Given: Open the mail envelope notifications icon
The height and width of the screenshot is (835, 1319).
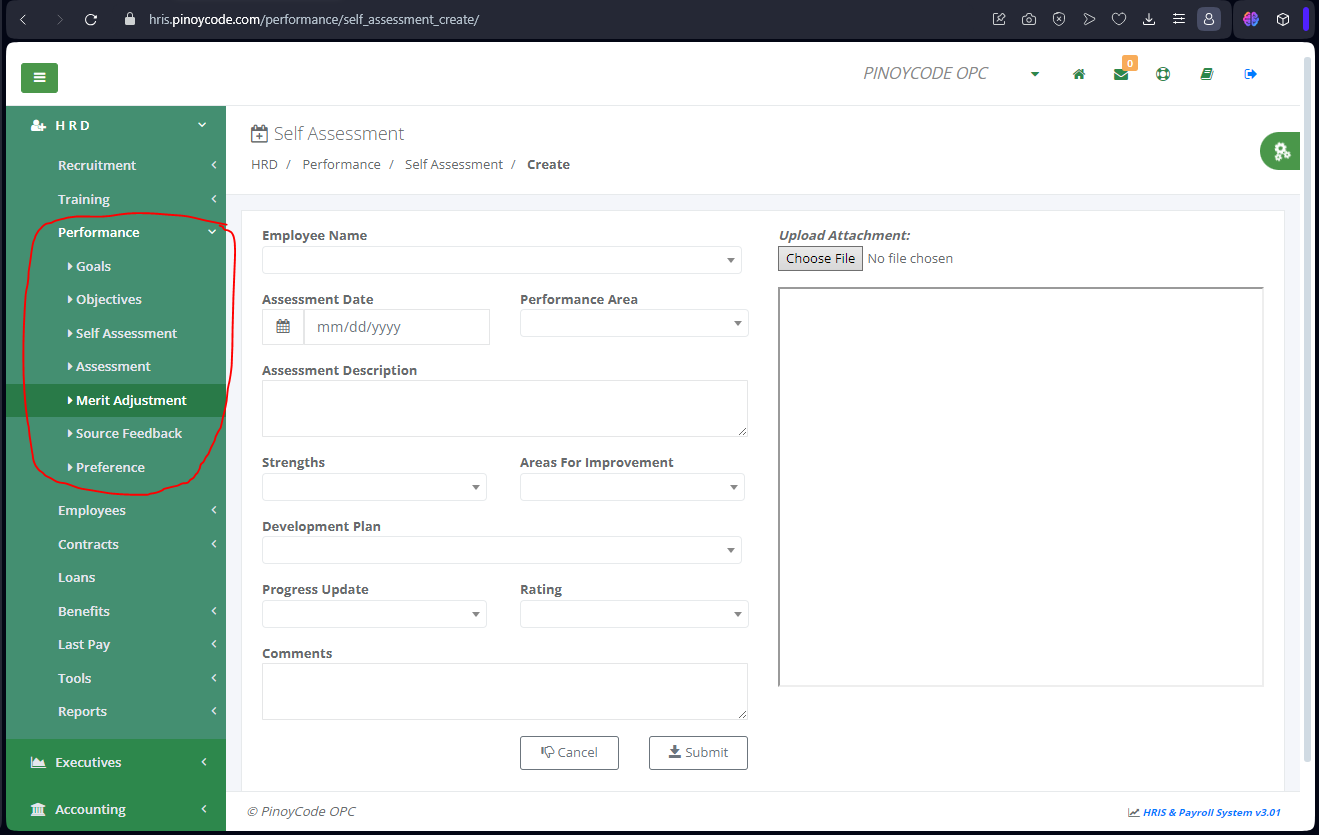Looking at the screenshot, I should 1121,74.
